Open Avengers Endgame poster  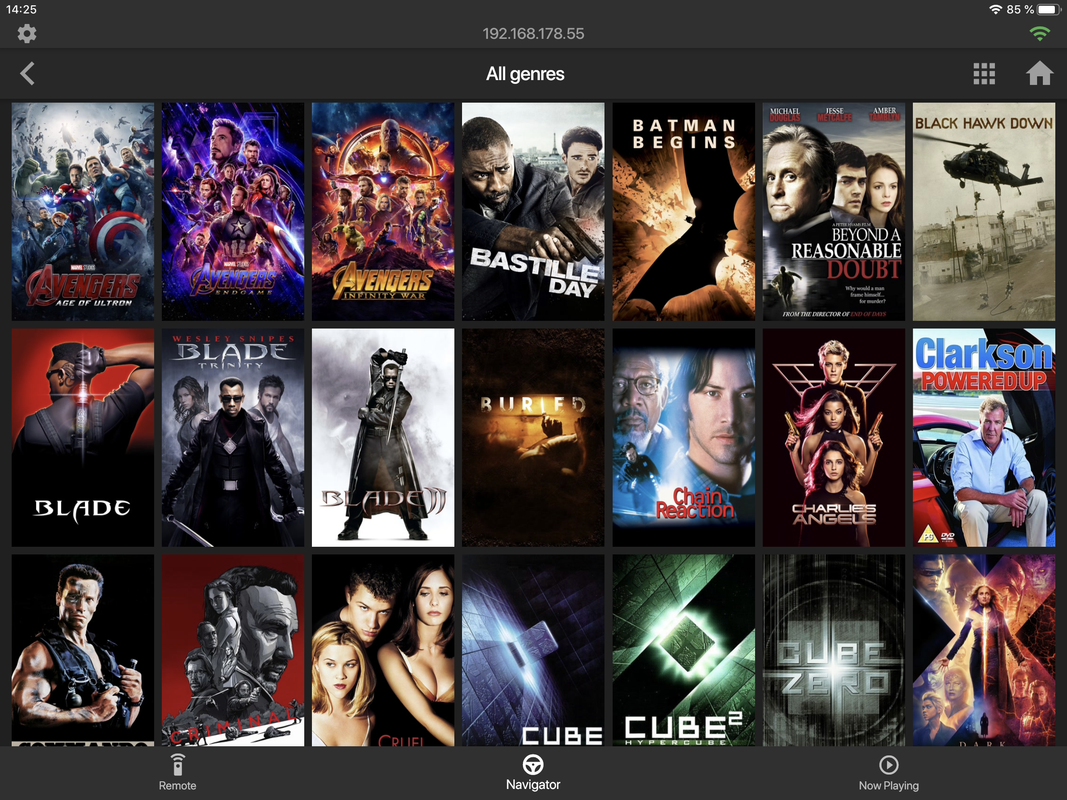(x=233, y=212)
